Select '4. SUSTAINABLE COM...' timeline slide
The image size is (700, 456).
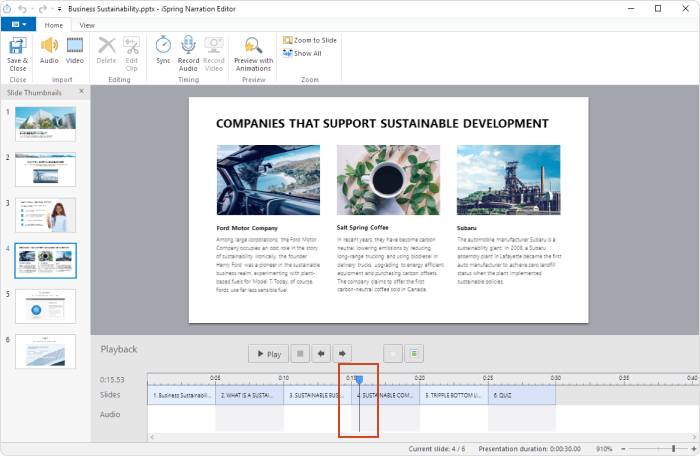[x=387, y=396]
